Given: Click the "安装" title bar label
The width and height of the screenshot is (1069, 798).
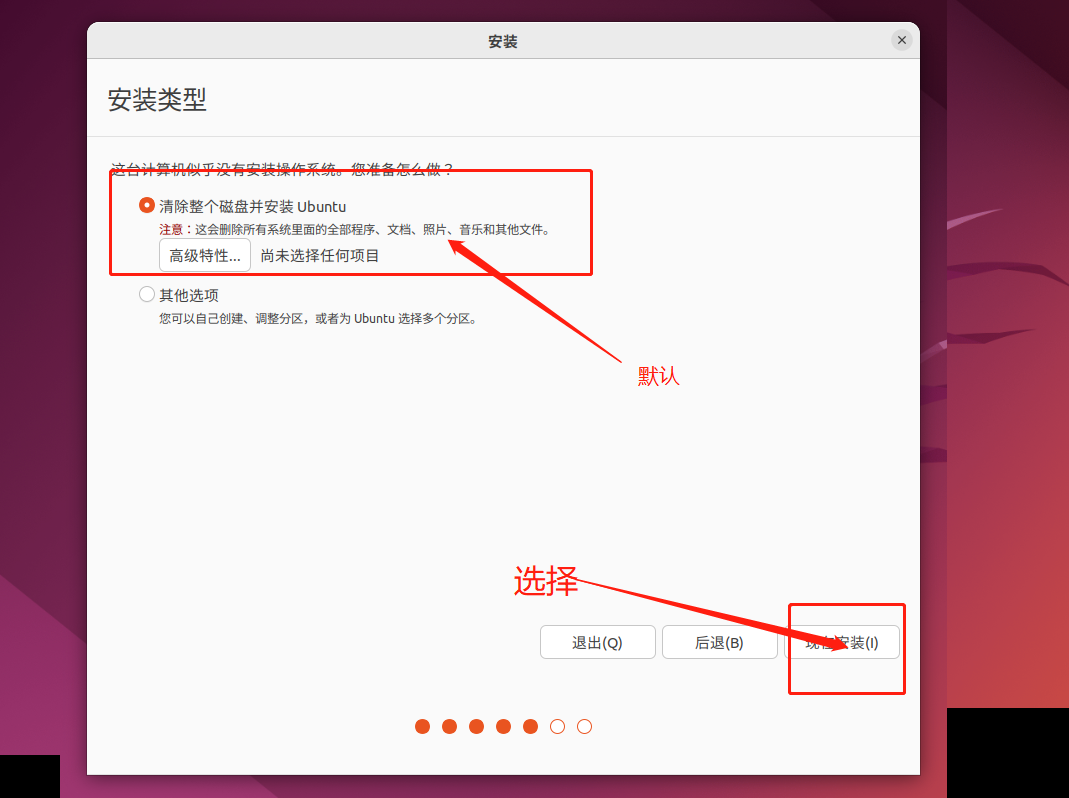Looking at the screenshot, I should point(502,42).
